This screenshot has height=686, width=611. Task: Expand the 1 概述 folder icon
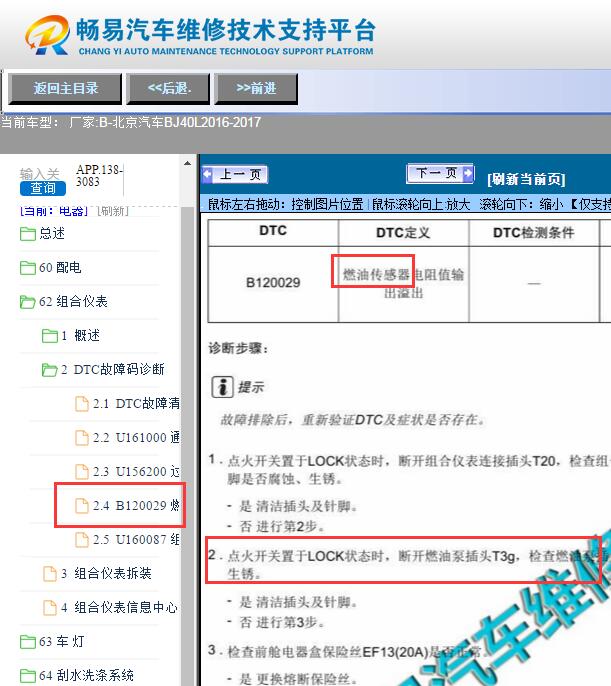click(50, 336)
